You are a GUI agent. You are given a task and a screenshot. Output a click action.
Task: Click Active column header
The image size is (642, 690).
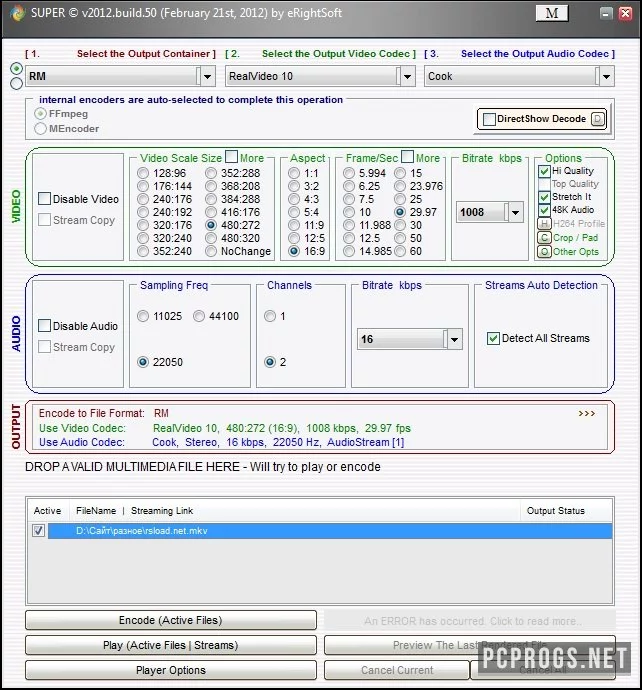click(48, 511)
